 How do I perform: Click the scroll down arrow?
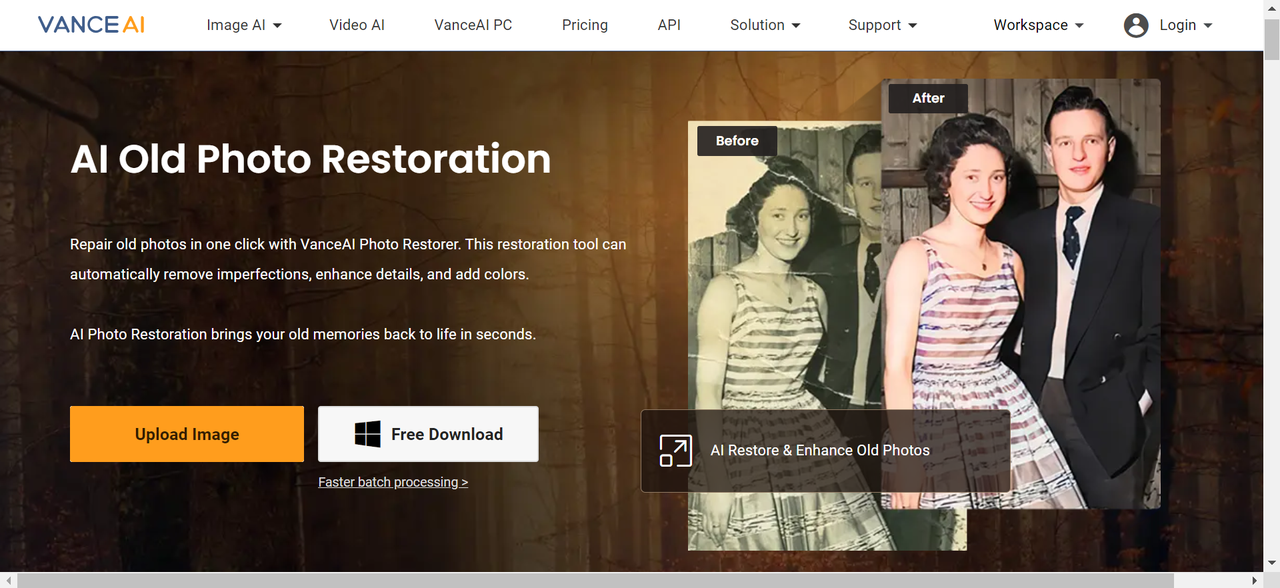1271,563
